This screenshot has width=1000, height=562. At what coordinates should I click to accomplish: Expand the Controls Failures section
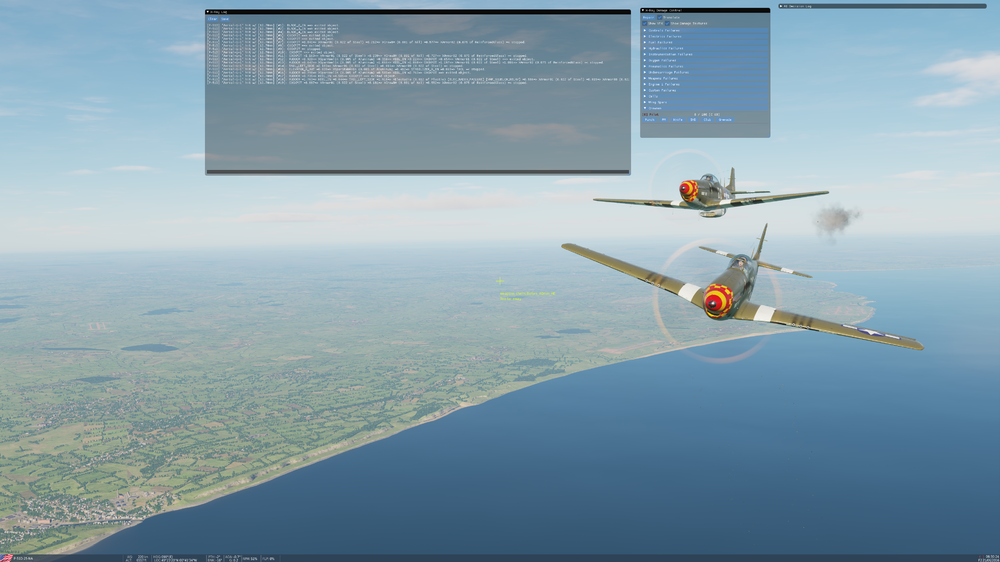705,31
